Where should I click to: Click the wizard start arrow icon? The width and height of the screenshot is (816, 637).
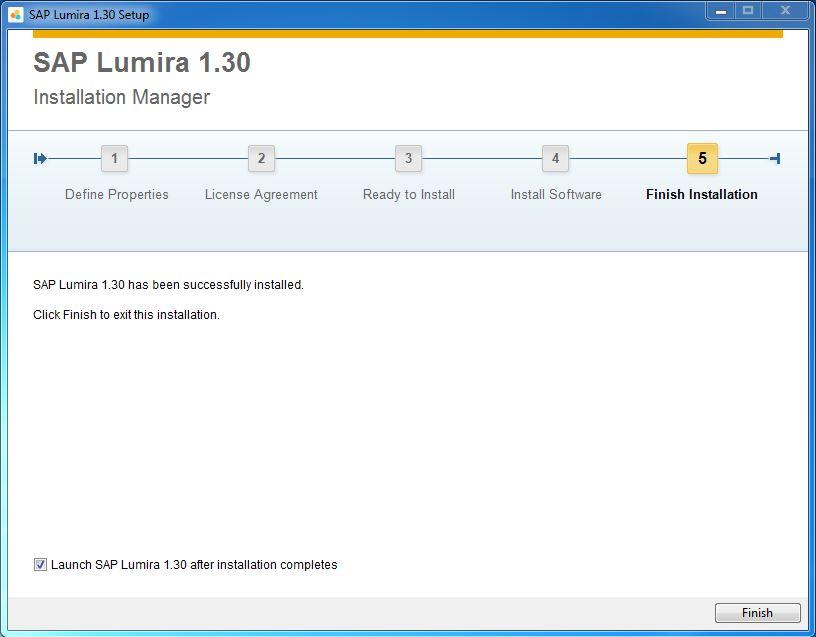pos(40,158)
